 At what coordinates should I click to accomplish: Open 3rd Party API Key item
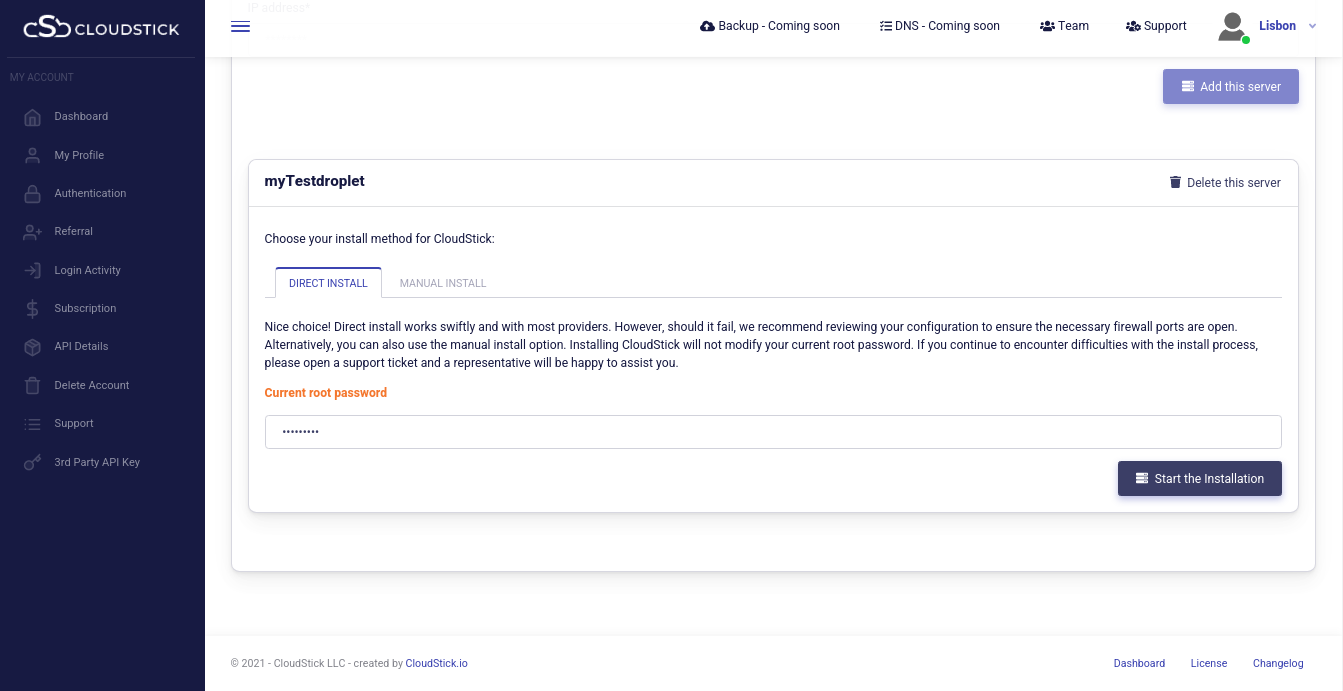point(97,462)
